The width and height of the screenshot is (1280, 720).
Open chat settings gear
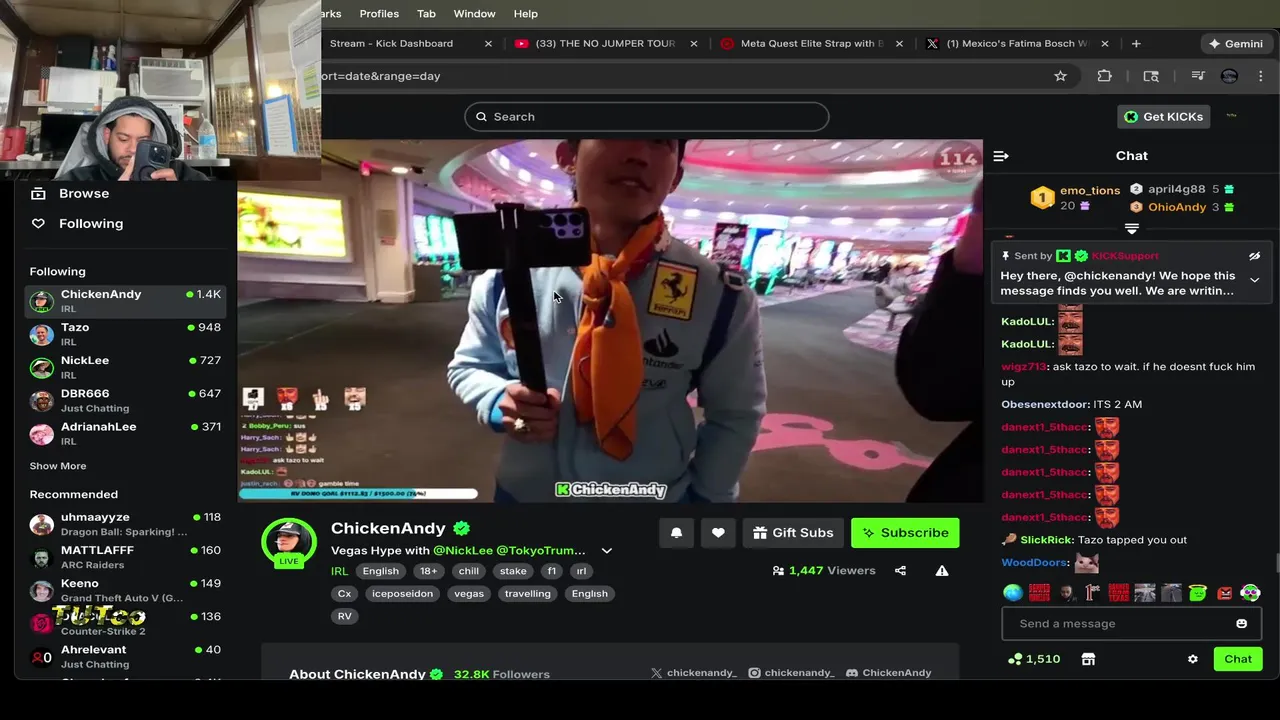[x=1192, y=659]
